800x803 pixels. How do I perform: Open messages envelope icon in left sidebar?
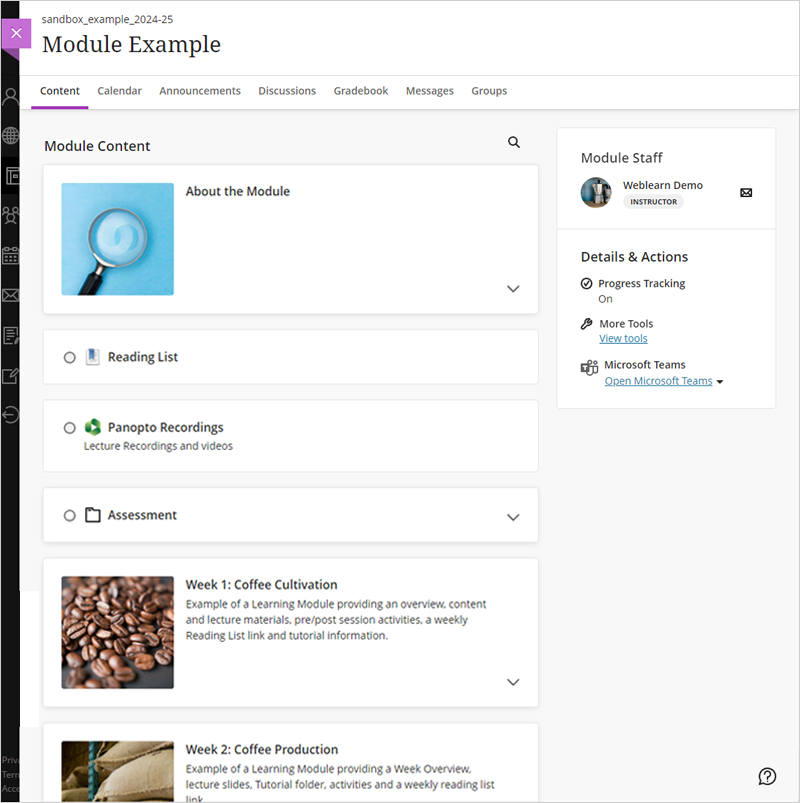10,295
